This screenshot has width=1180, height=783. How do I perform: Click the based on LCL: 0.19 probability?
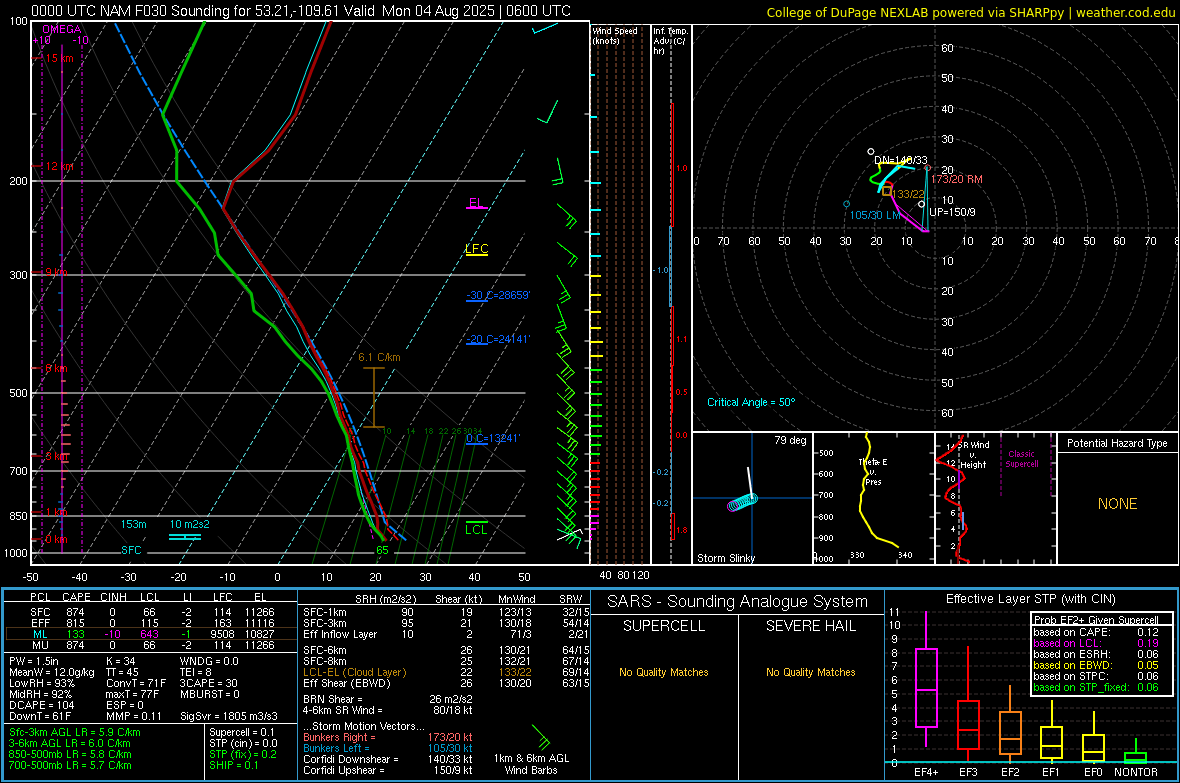(x=1096, y=643)
